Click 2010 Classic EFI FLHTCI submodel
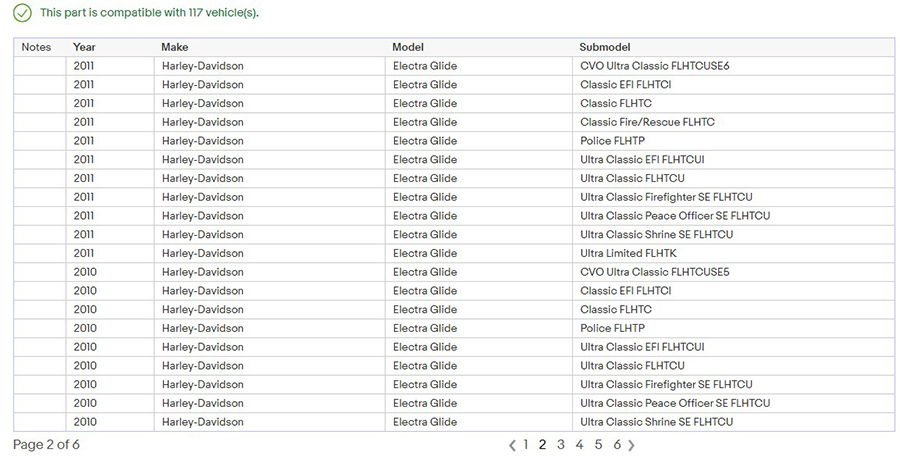This screenshot has height=456, width=900. 626,291
